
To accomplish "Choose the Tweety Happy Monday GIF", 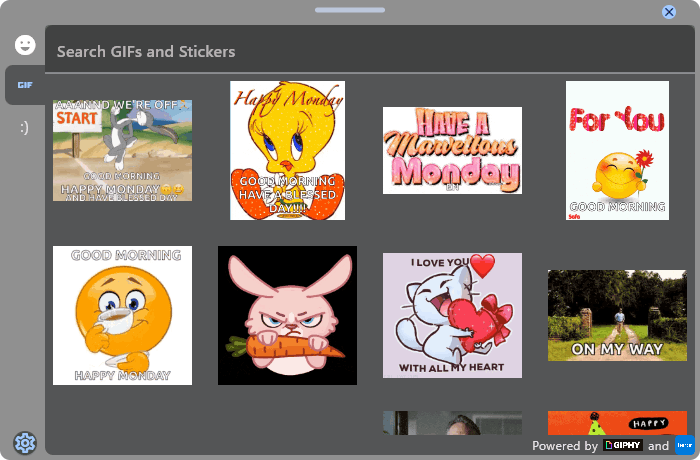I will click(288, 150).
